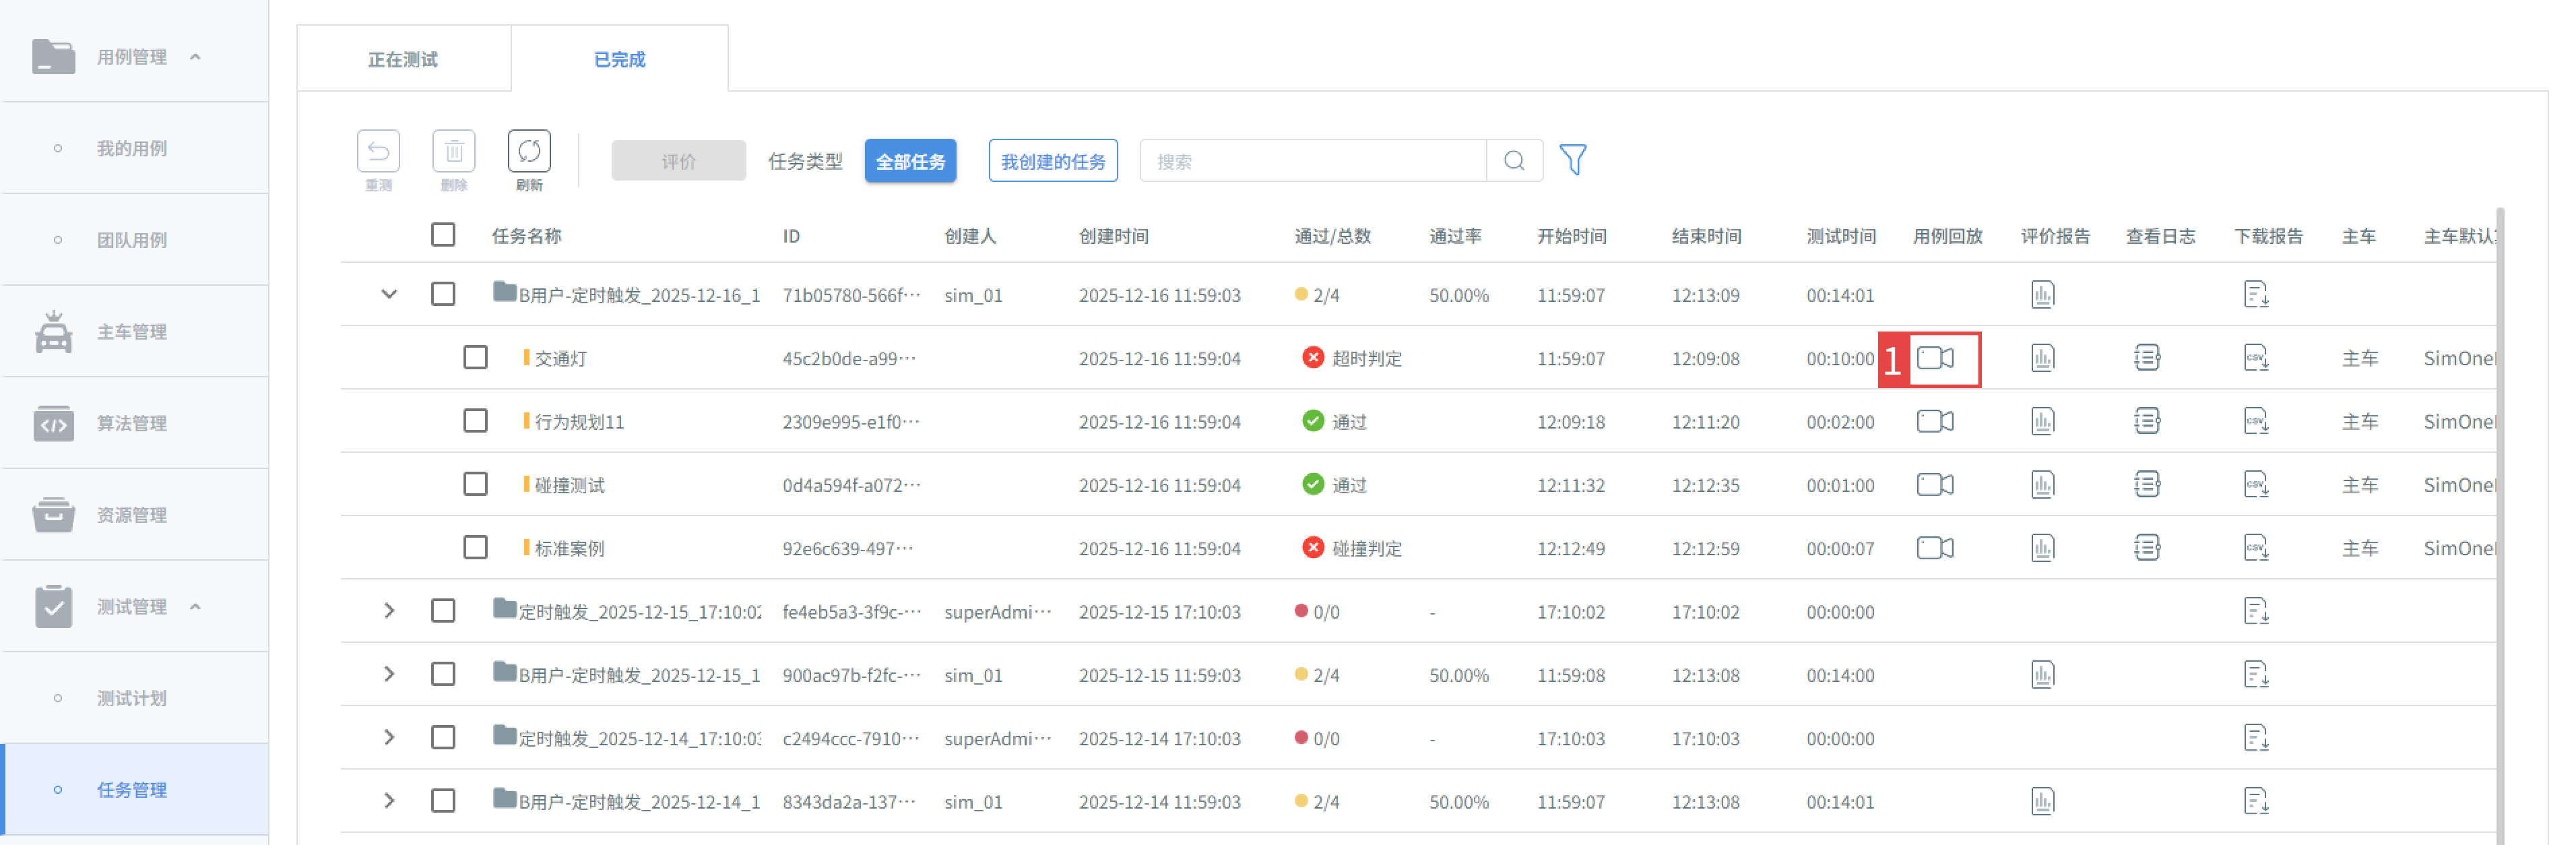Screen dimensions: 2576x845
Task: Click the magnifier search icon
Action: (1514, 161)
